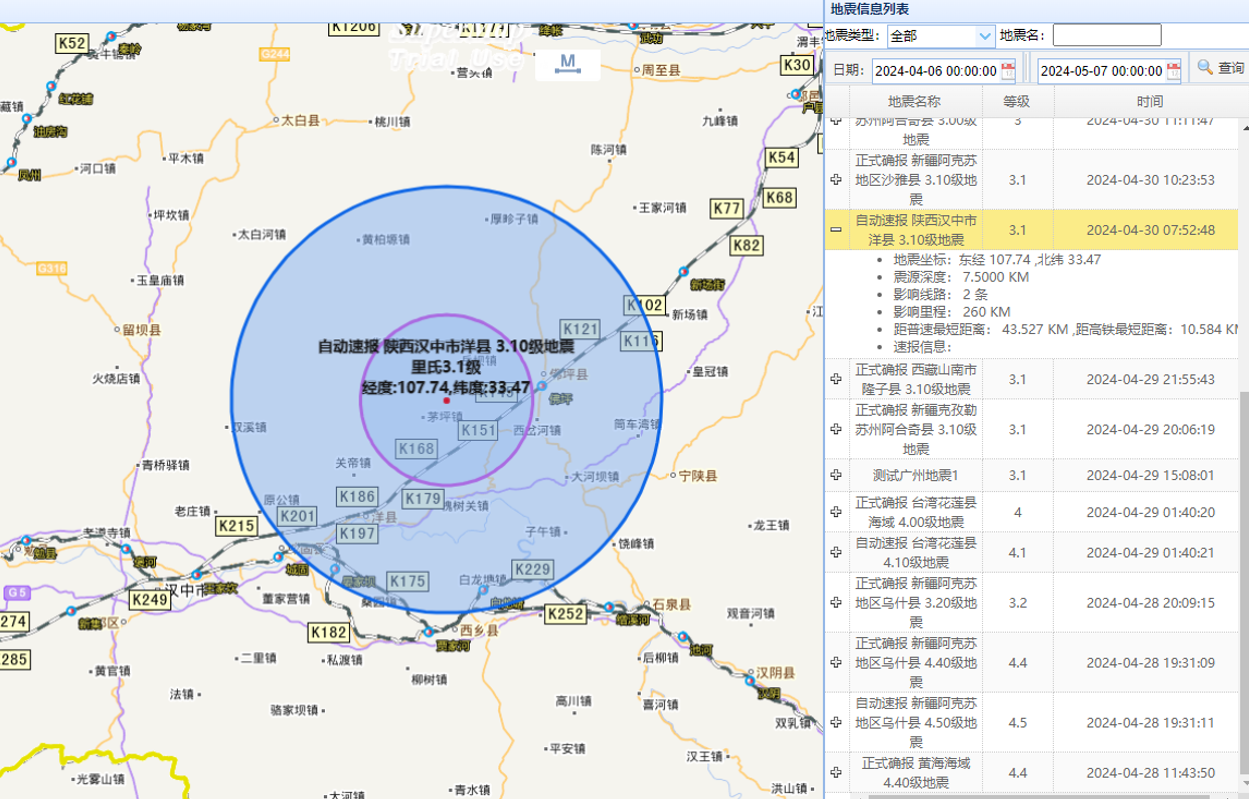The width and height of the screenshot is (1249, 799).
Task: Click the 地震名 text input field
Action: (x=1106, y=36)
